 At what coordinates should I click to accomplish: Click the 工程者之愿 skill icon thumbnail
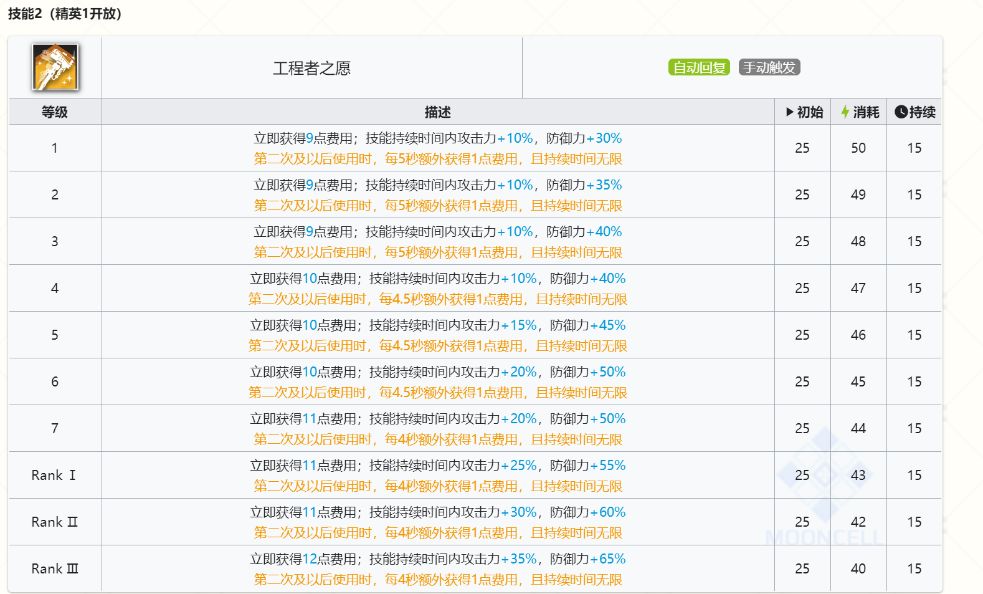[55, 67]
